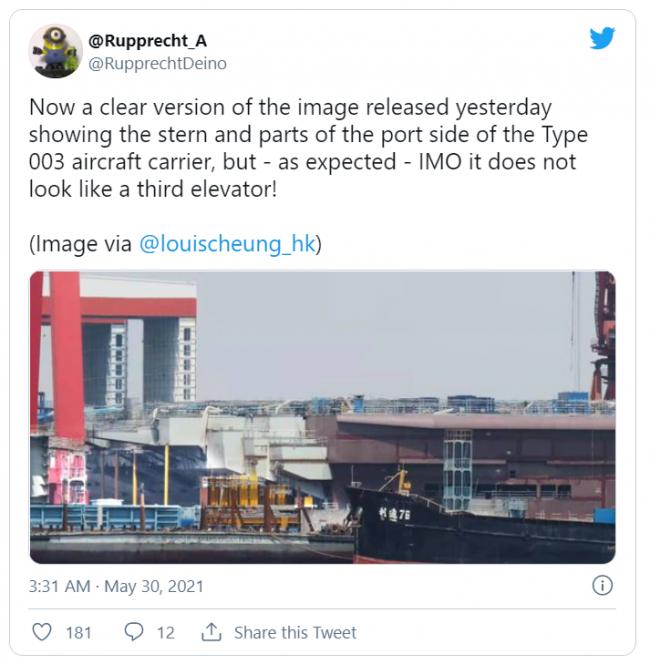Screen dimensions: 650x664
Task: Like the tweet with heart icon
Action: click(42, 632)
